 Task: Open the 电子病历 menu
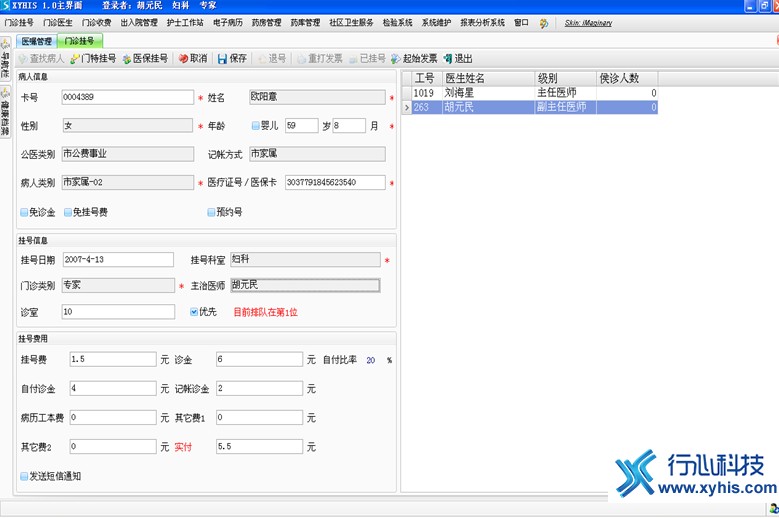pos(228,23)
